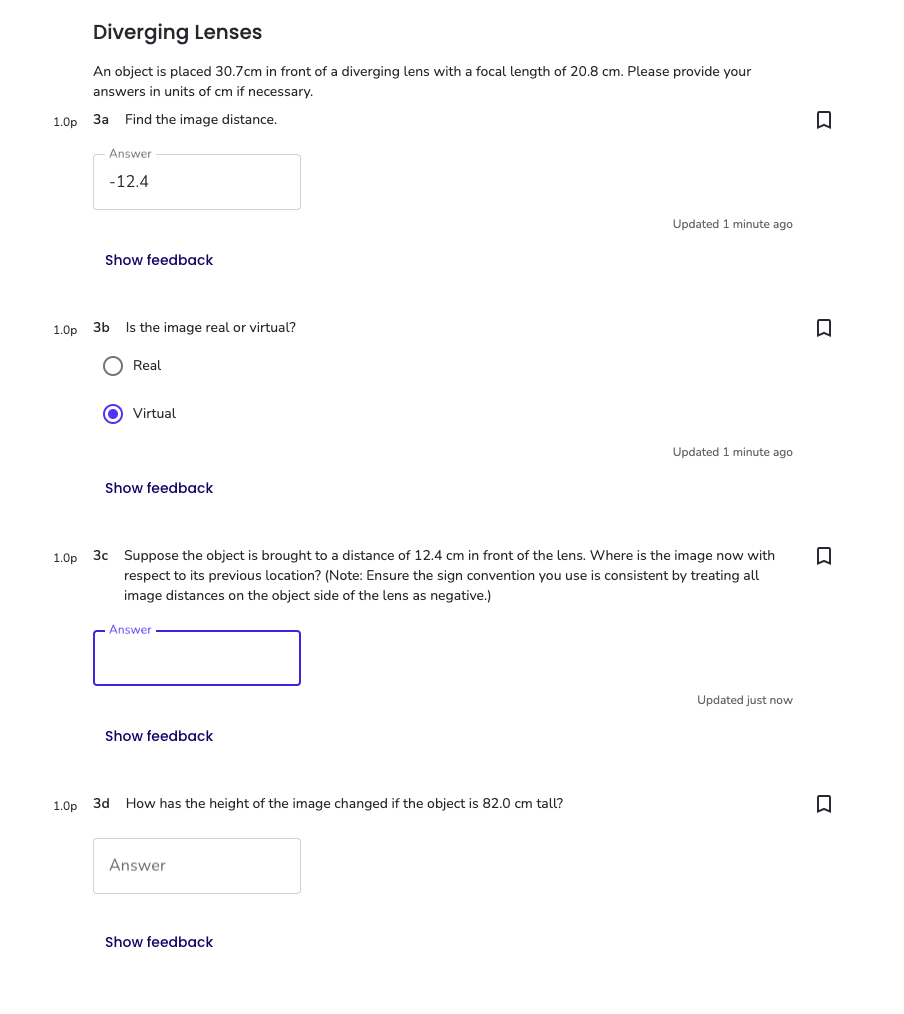Select the Real radio button
Screen dimensions: 904x1014
click(x=112, y=365)
